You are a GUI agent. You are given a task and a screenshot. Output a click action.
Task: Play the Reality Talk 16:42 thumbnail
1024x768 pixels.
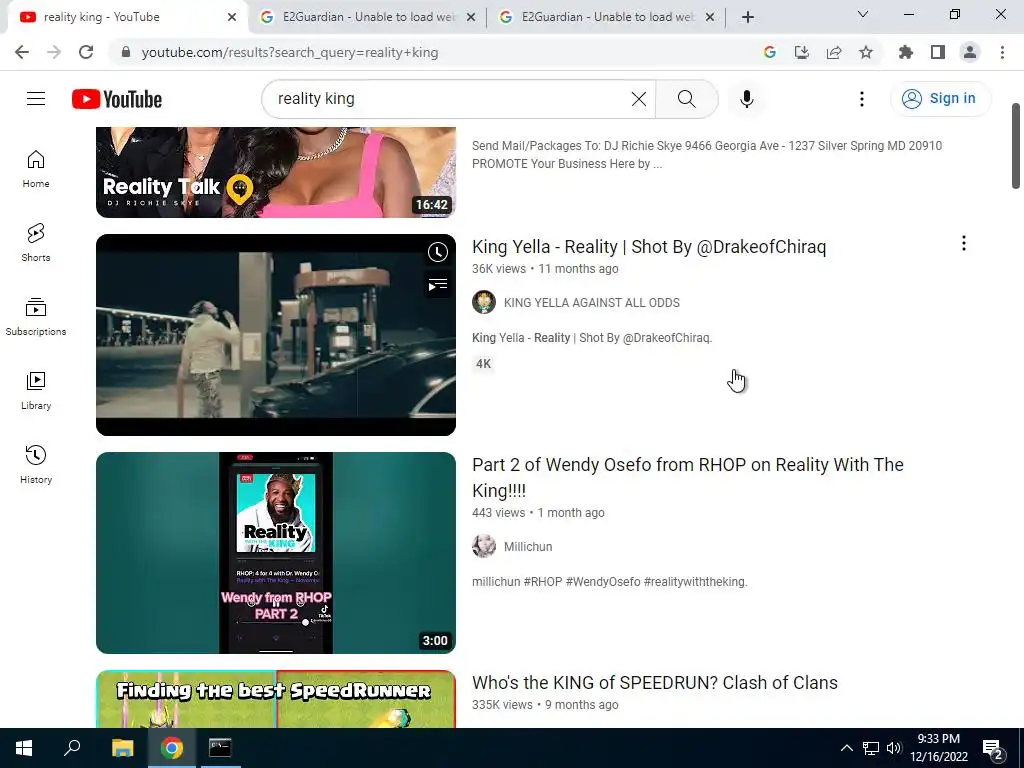[x=276, y=172]
